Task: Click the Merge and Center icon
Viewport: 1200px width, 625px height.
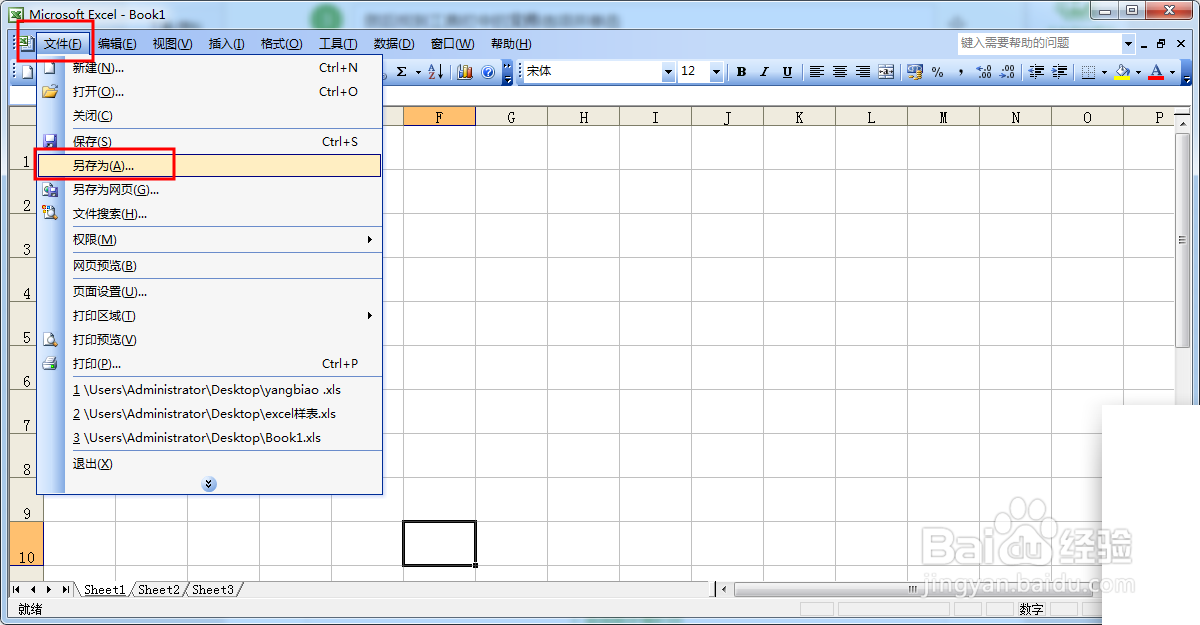Action: [x=886, y=72]
